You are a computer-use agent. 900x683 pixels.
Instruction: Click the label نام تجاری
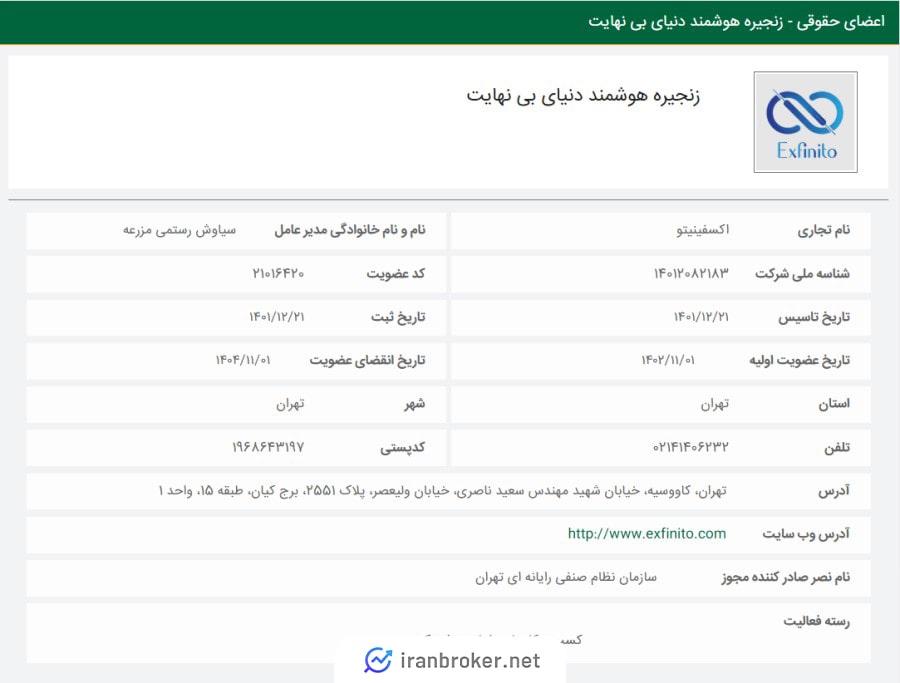tap(824, 230)
